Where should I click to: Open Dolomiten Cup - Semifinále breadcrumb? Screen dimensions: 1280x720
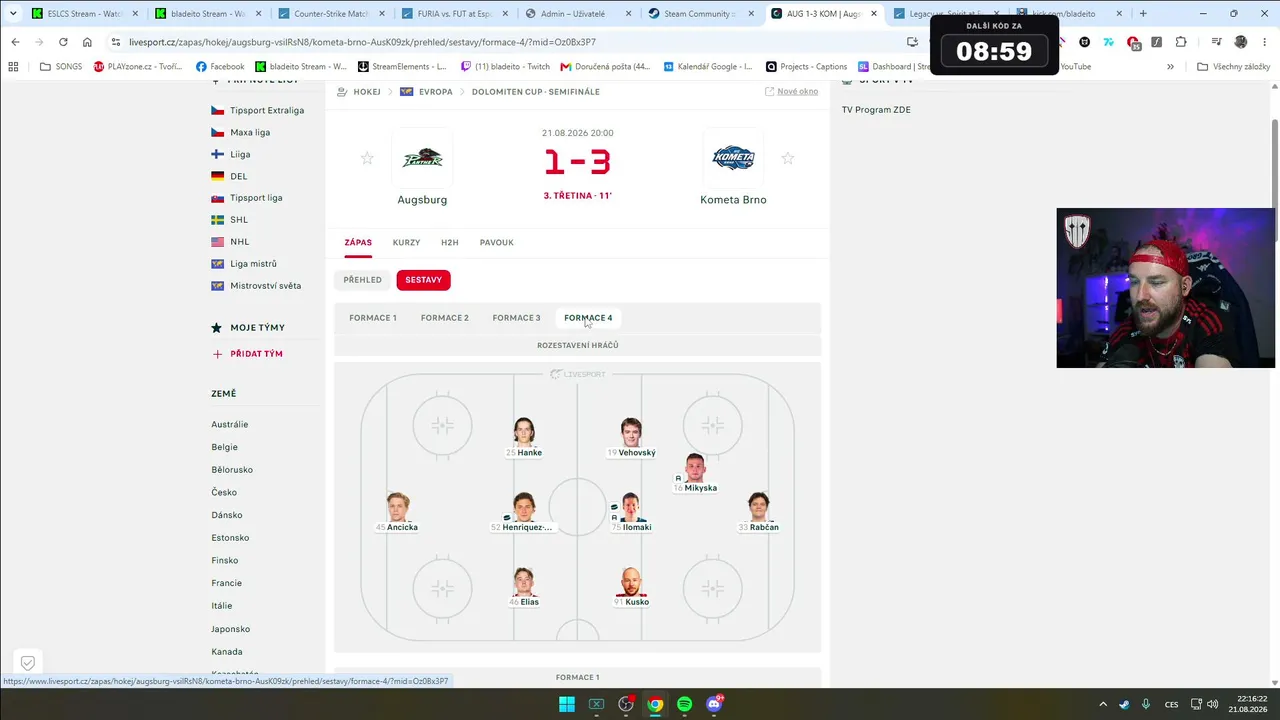pyautogui.click(x=536, y=91)
